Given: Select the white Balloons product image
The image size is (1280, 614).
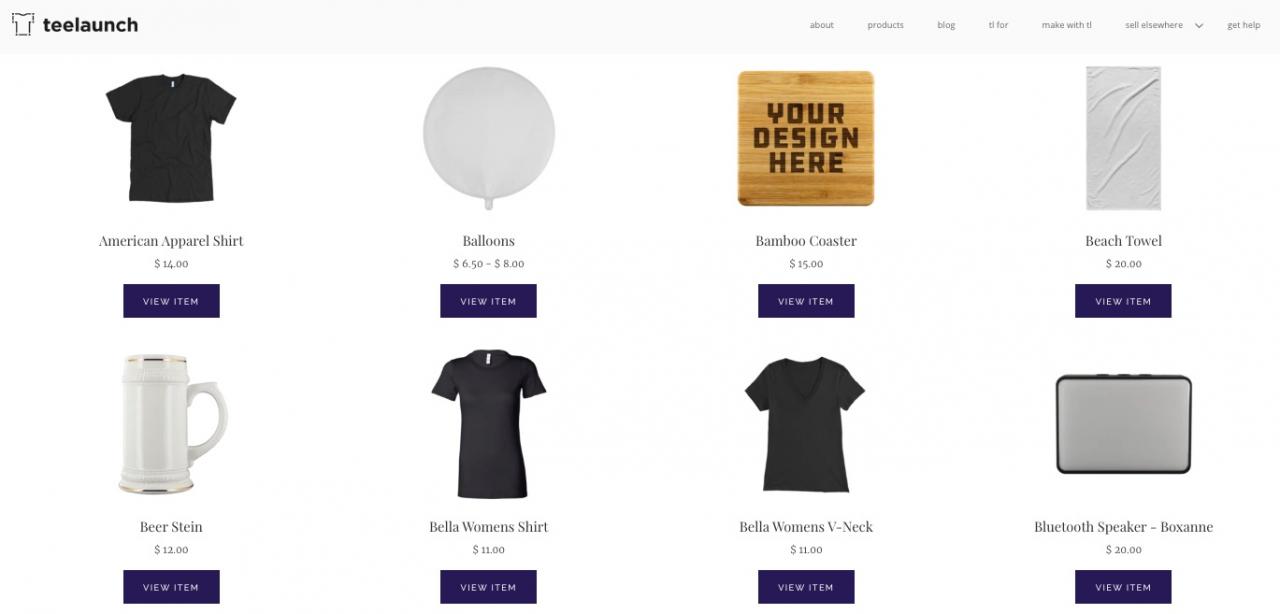Looking at the screenshot, I should [488, 138].
